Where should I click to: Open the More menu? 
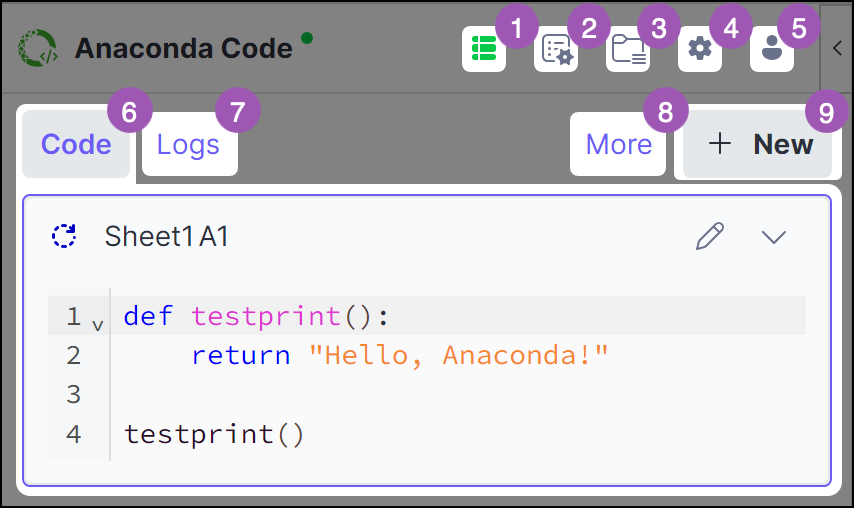pyautogui.click(x=618, y=144)
